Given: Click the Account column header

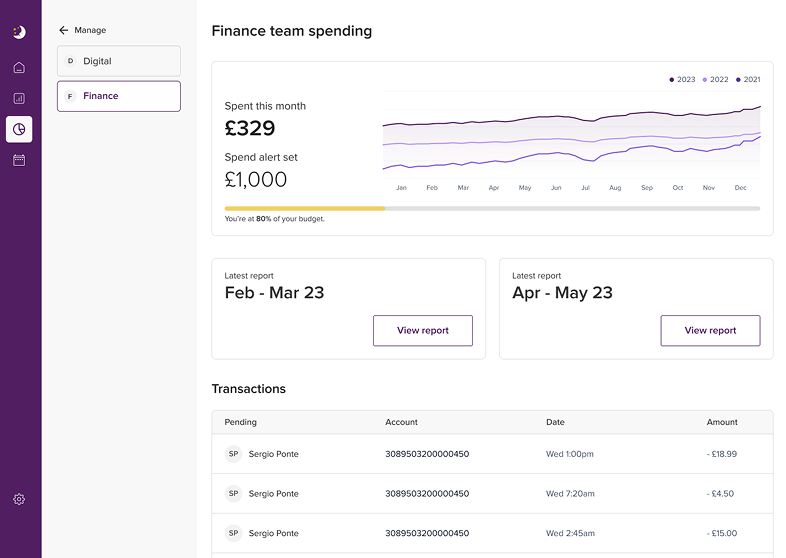Looking at the screenshot, I should (401, 422).
